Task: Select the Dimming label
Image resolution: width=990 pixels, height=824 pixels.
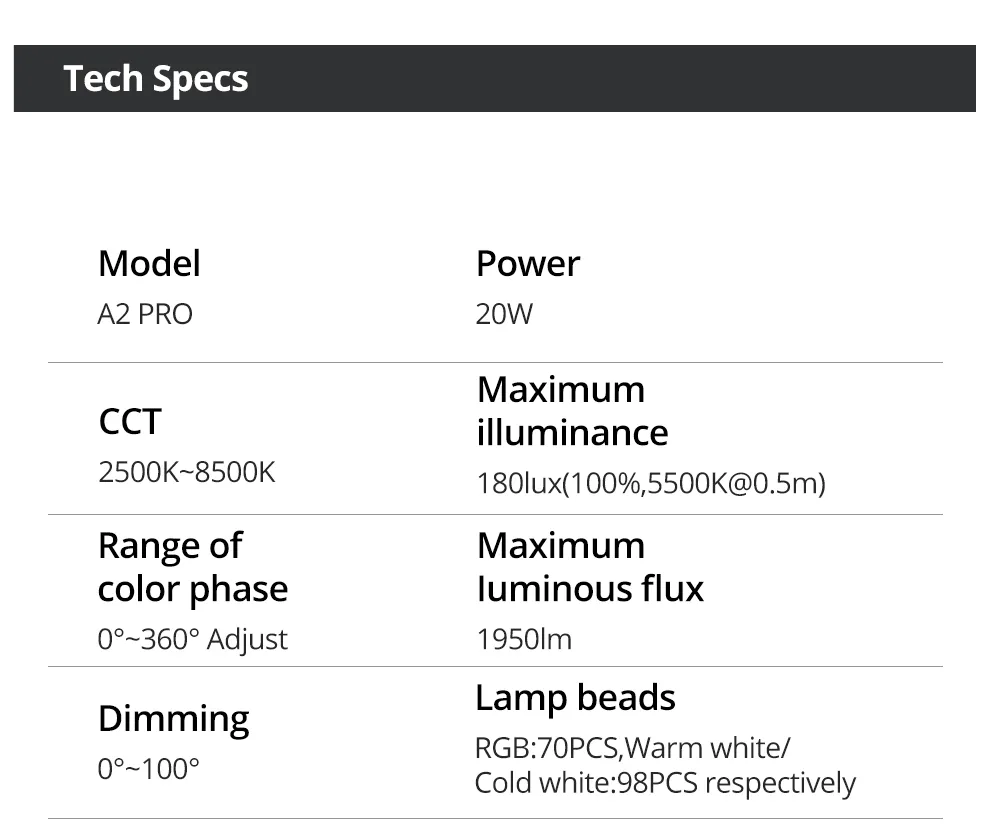Action: tap(173, 718)
